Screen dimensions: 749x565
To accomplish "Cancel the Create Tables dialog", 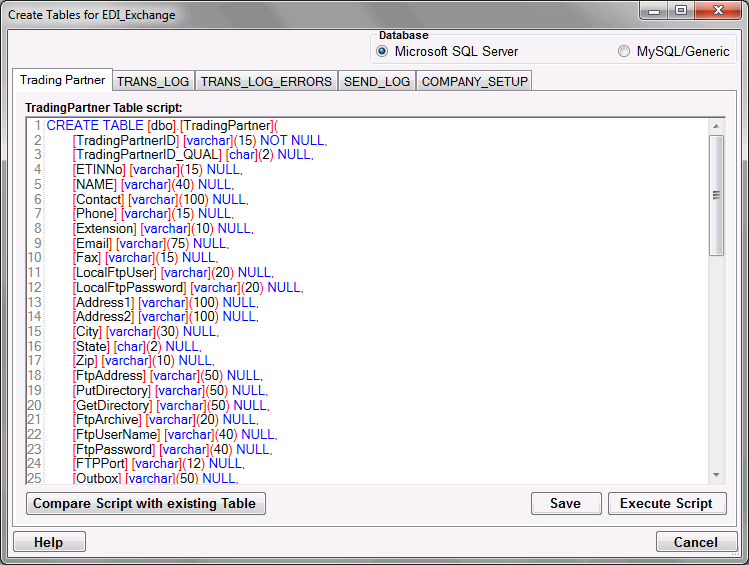I will (x=695, y=542).
